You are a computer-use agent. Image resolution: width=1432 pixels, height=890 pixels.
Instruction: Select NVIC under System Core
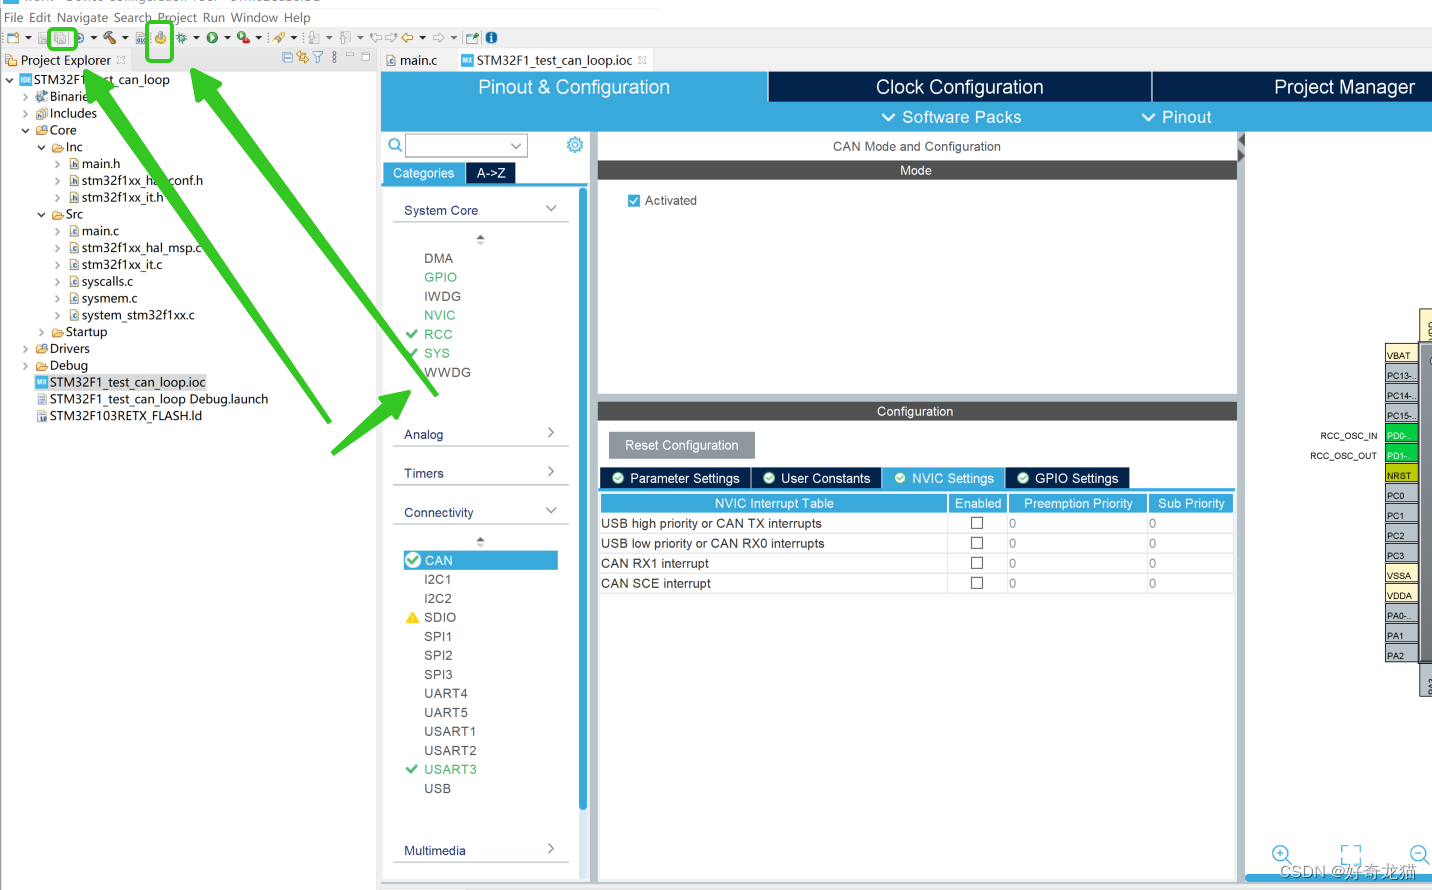tap(440, 315)
